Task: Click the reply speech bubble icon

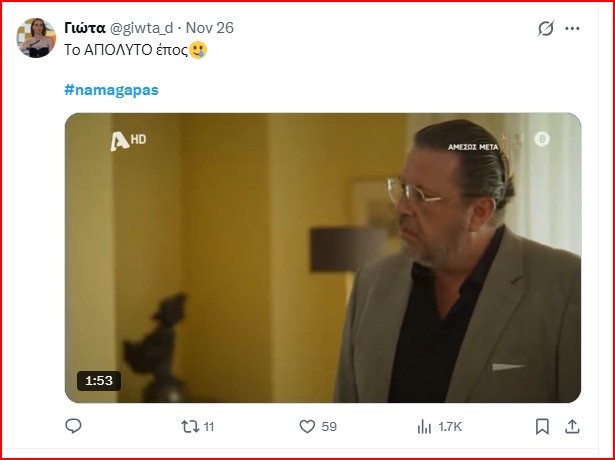Action: [73, 426]
